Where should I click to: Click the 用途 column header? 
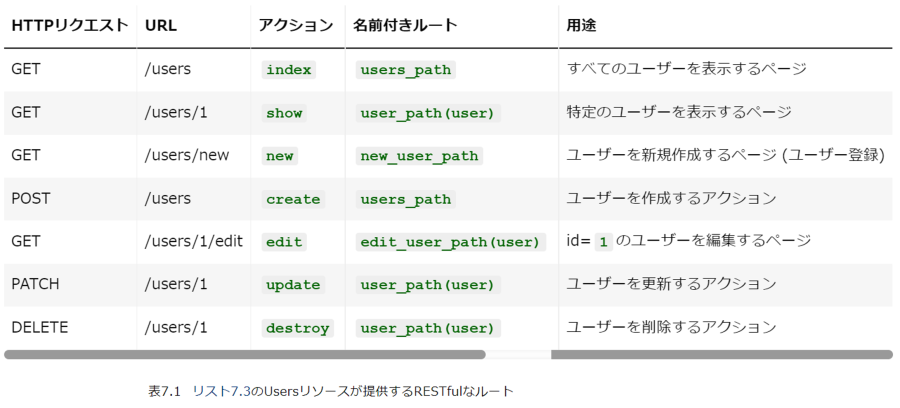pos(581,26)
